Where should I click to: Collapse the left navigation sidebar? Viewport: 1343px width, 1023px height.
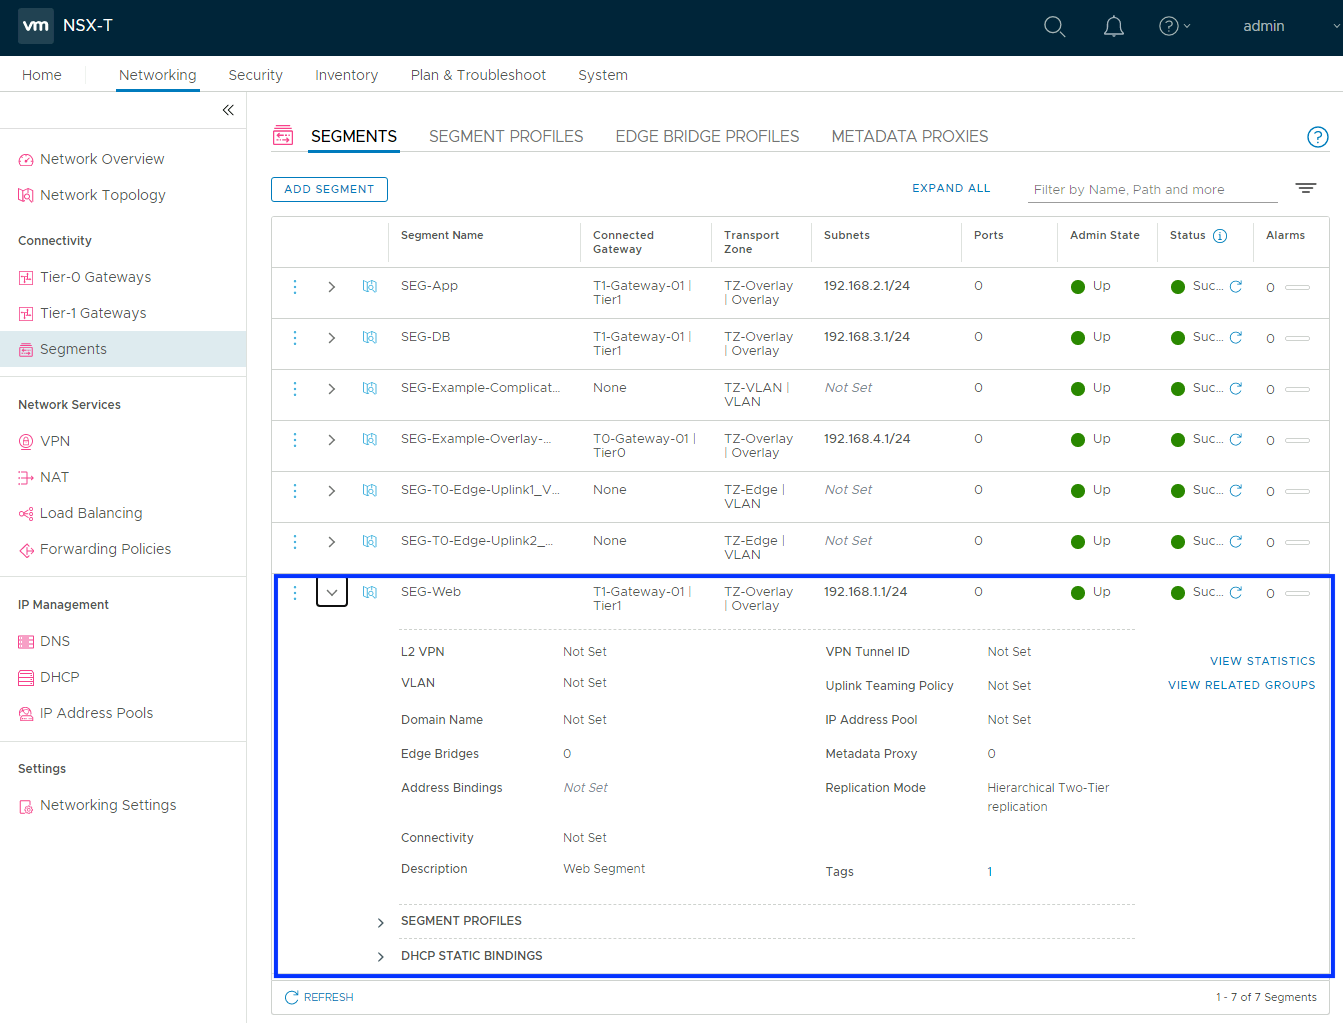(x=228, y=110)
